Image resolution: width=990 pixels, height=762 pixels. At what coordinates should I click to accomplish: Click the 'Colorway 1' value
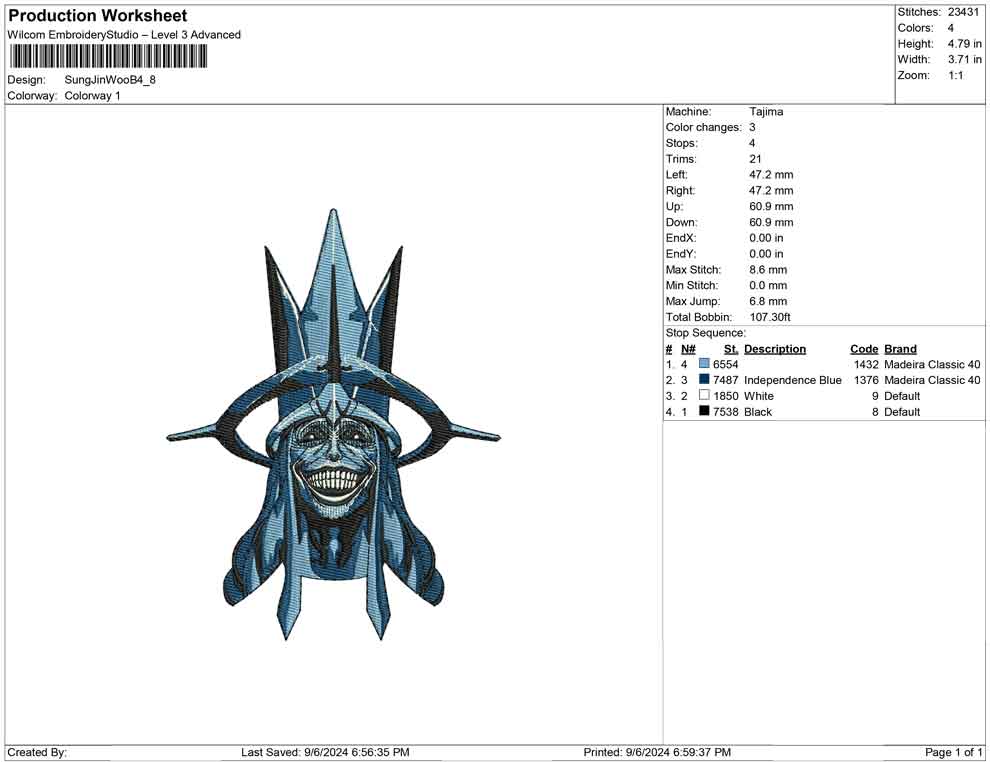[92, 95]
